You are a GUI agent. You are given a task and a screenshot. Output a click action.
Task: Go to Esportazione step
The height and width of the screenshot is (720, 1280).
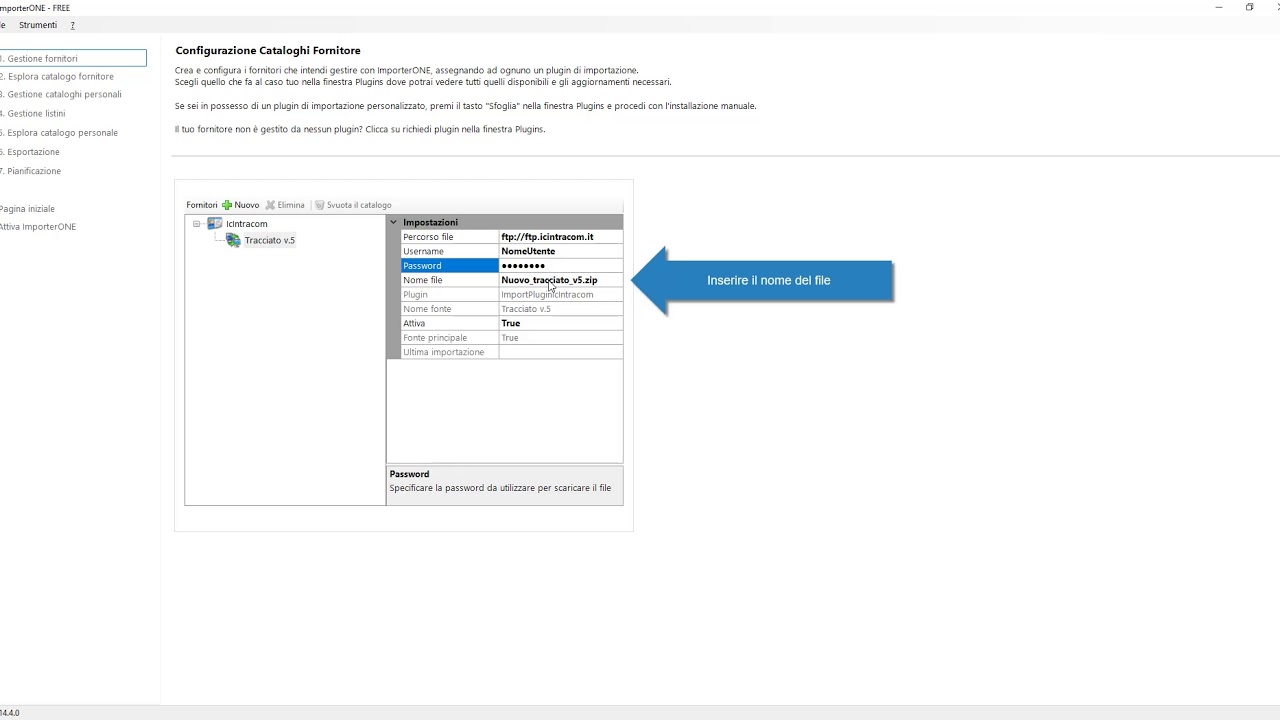click(31, 152)
